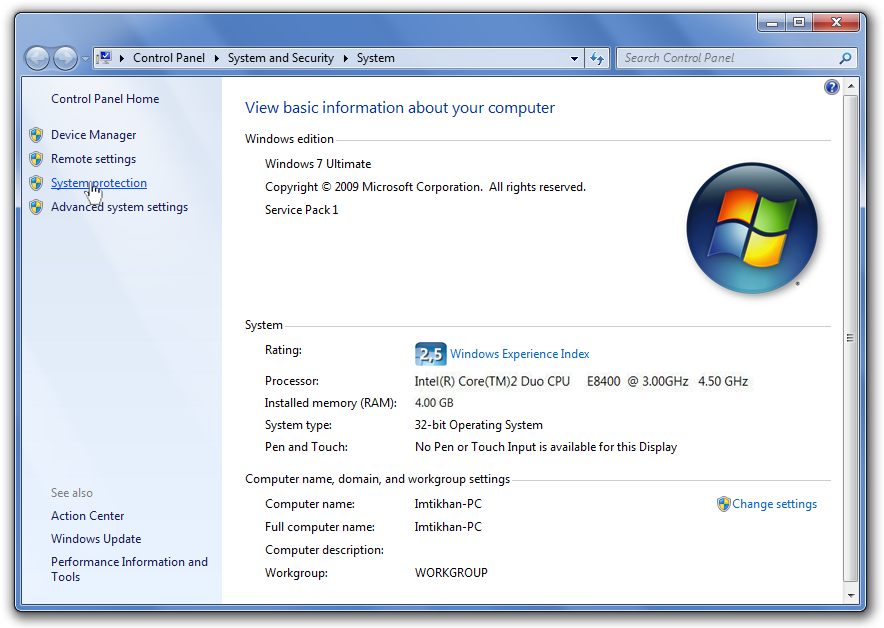Image resolution: width=884 pixels, height=628 pixels.
Task: Click the scrollbar down arrow
Action: coord(851,595)
